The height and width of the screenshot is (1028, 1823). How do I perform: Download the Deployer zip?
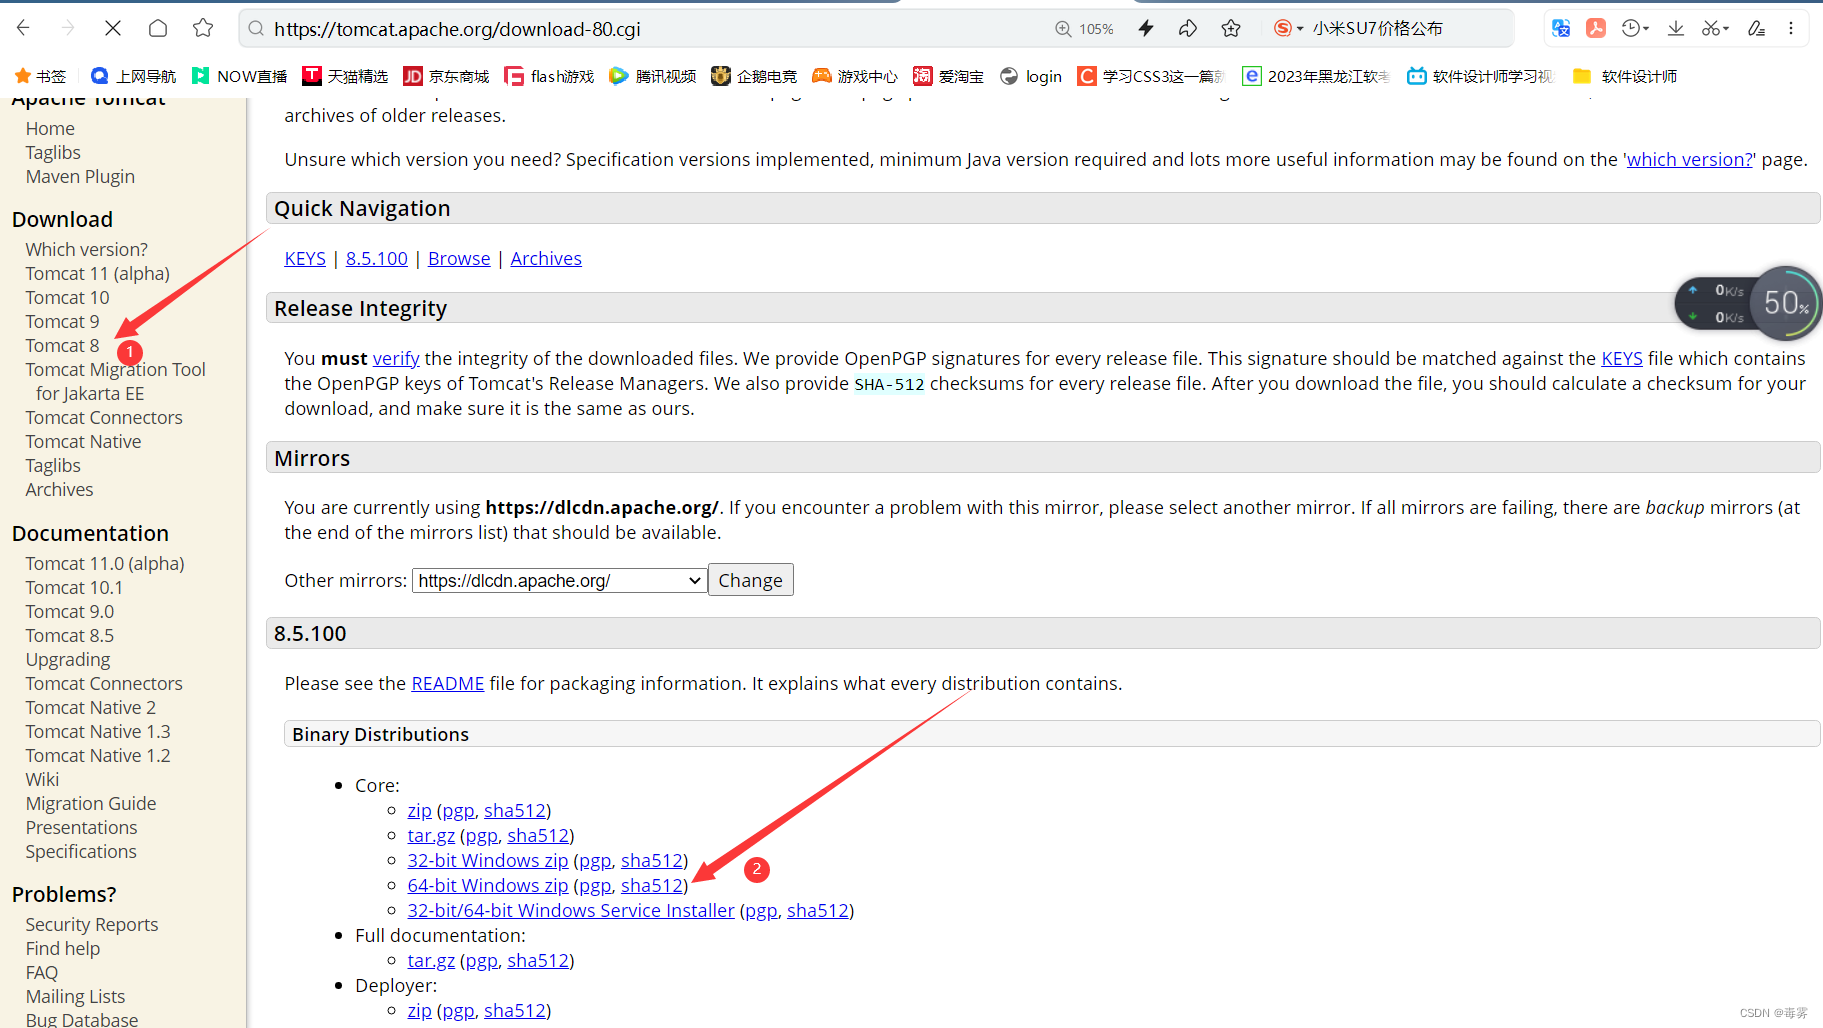tap(419, 1010)
